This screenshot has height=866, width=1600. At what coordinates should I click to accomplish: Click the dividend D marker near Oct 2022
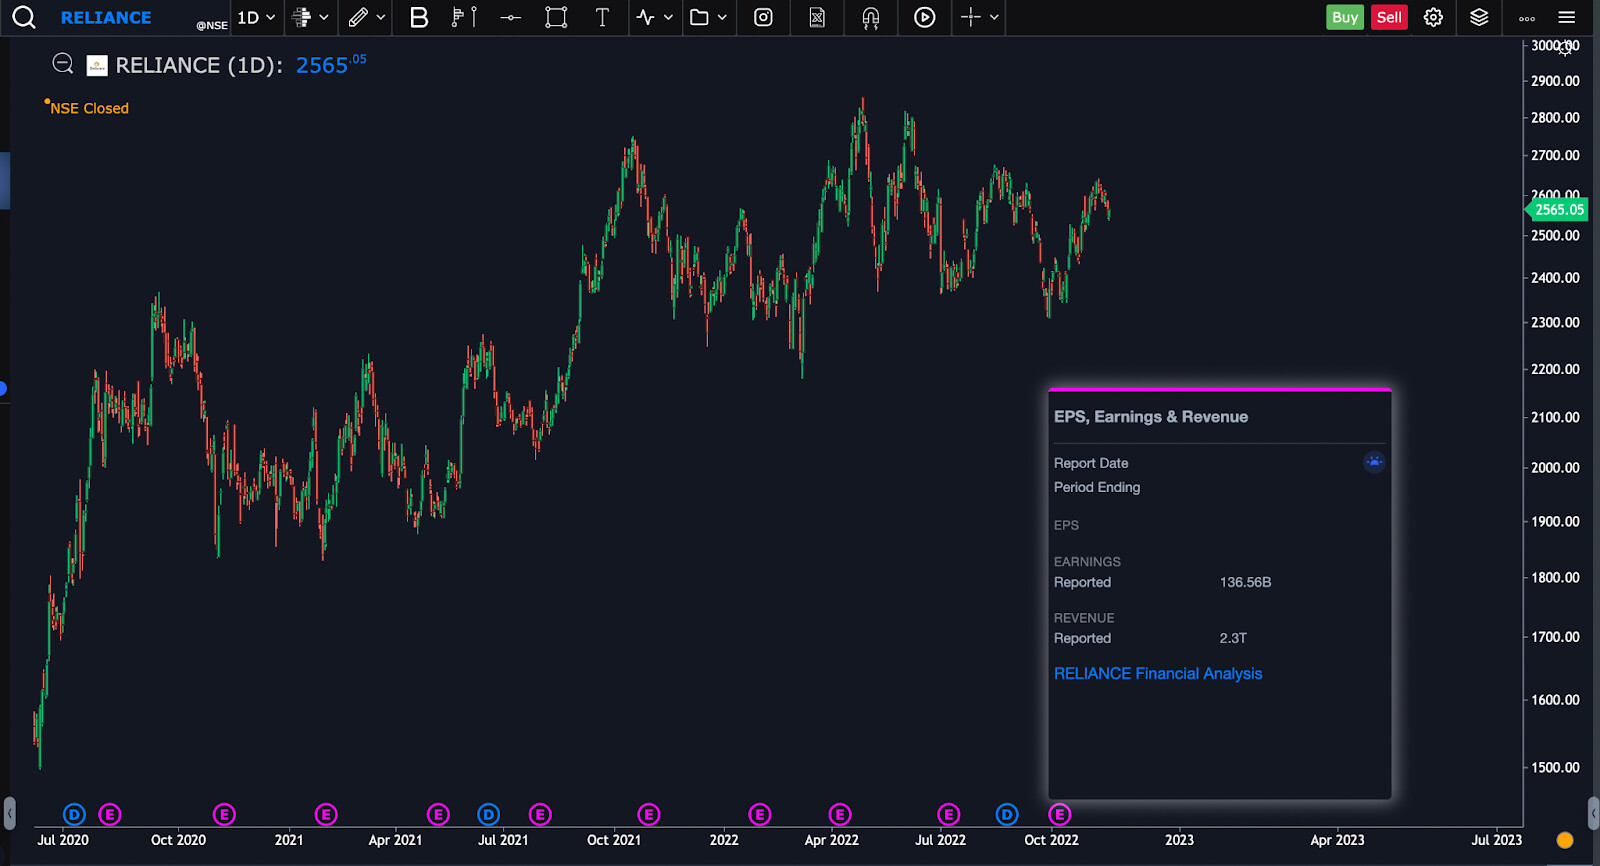coord(1007,815)
